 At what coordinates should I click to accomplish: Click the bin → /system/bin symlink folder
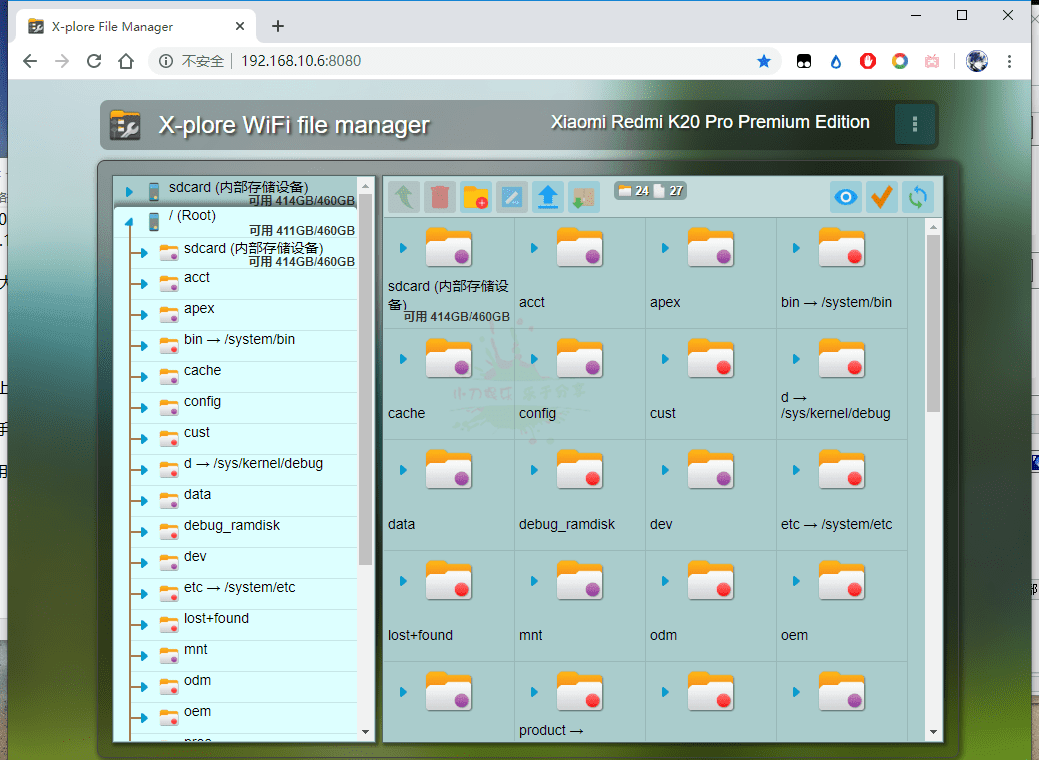coord(842,248)
